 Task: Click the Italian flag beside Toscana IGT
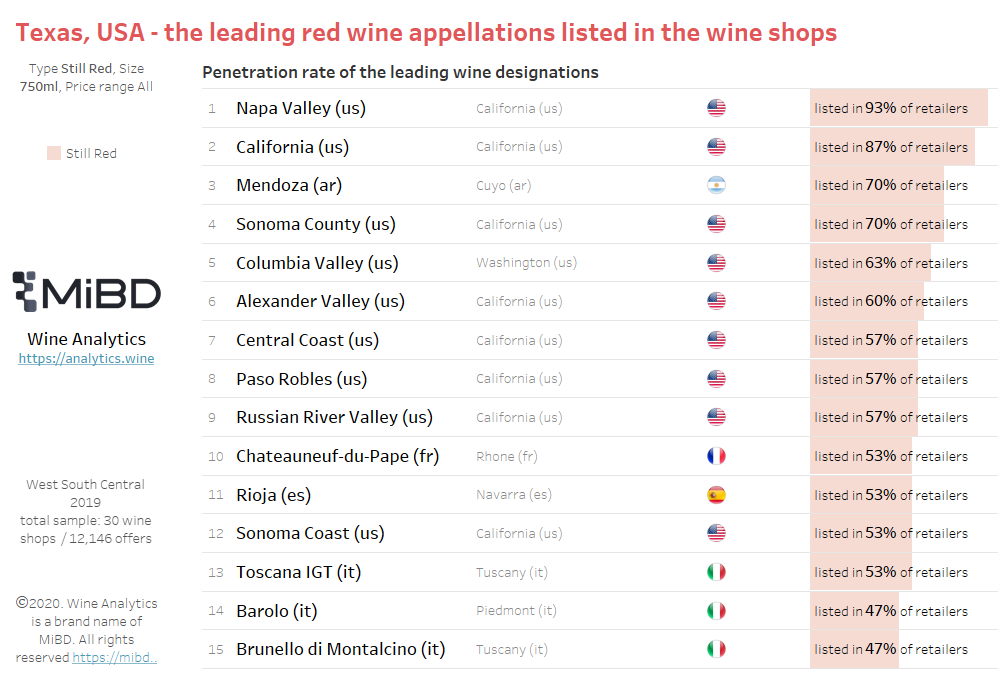(716, 572)
